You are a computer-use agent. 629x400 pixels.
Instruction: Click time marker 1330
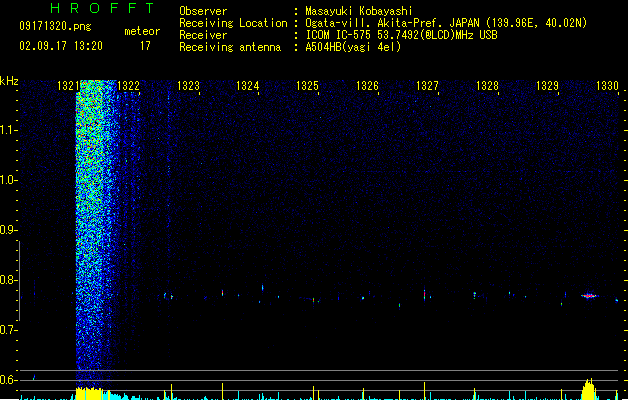[x=607, y=86]
